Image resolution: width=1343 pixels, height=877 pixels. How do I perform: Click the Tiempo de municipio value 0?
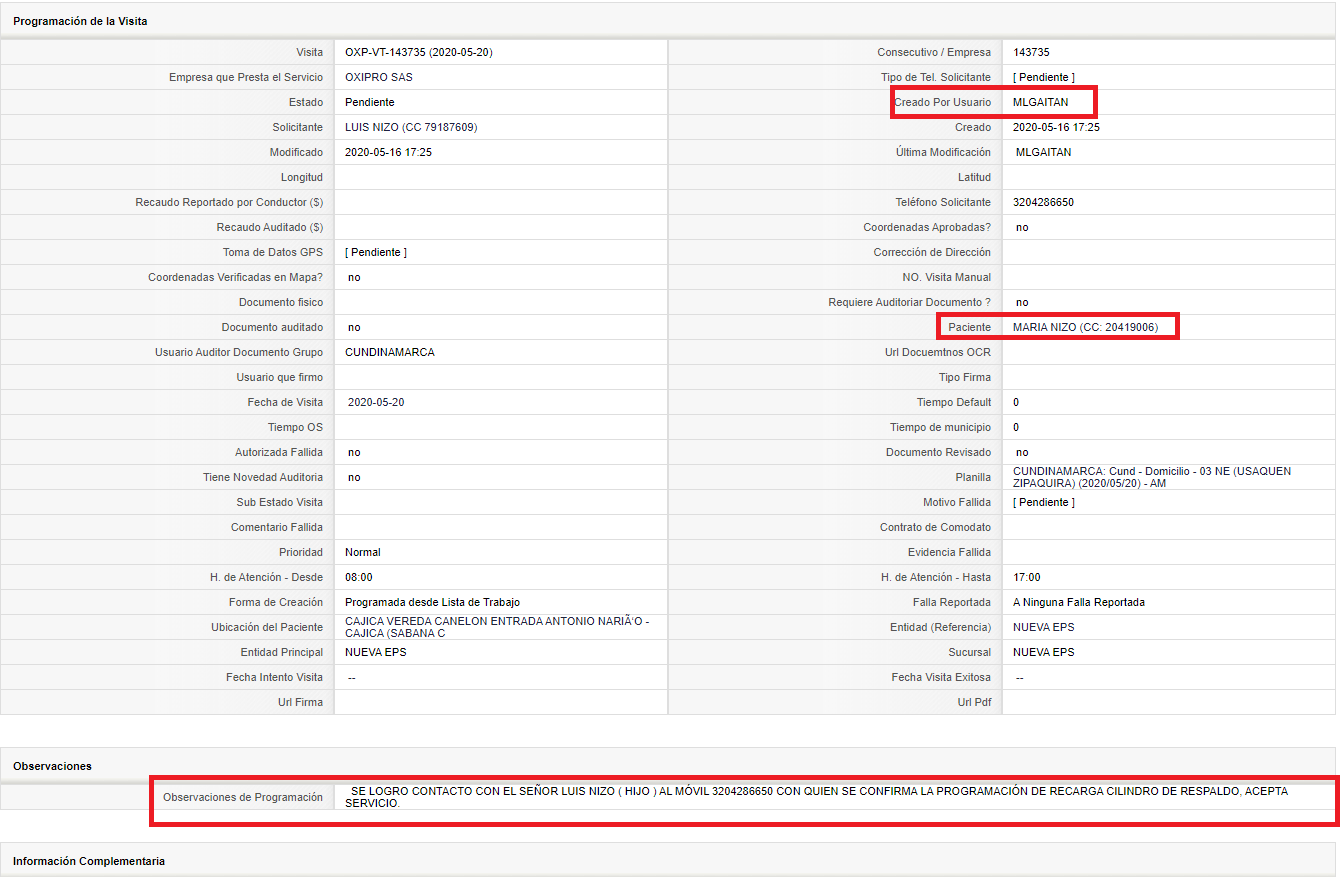click(1016, 427)
